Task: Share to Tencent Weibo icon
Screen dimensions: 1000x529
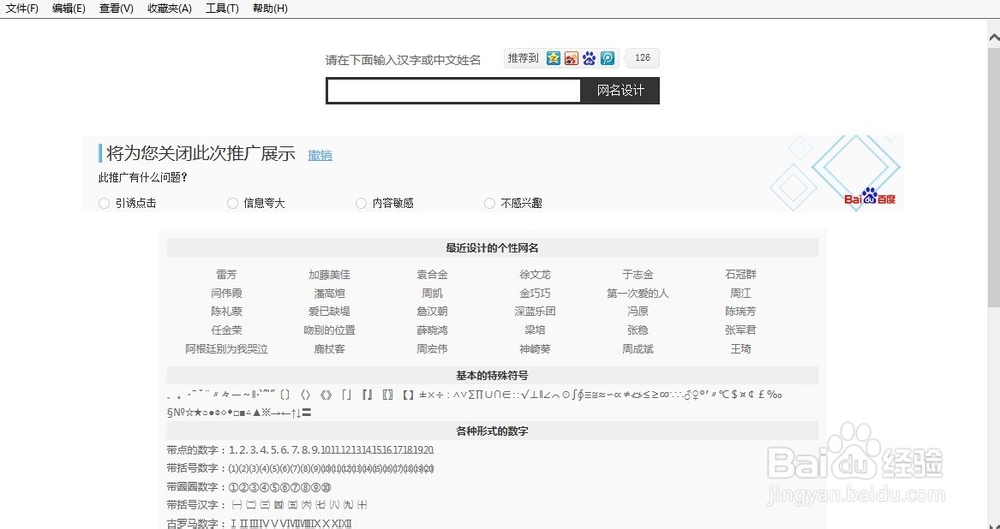Action: (x=608, y=58)
